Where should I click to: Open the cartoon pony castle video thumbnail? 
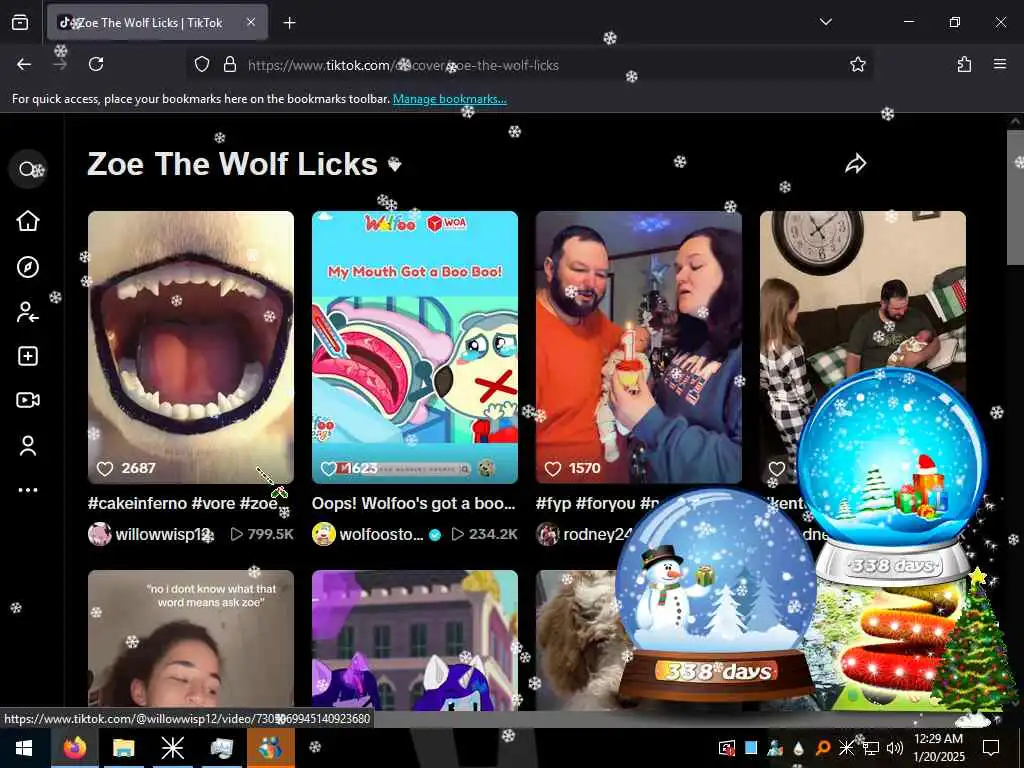pyautogui.click(x=415, y=640)
